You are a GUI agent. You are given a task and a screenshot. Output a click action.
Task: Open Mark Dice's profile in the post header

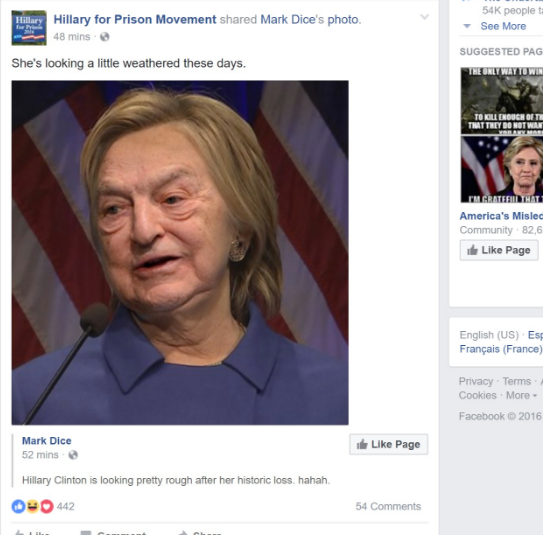[288, 19]
